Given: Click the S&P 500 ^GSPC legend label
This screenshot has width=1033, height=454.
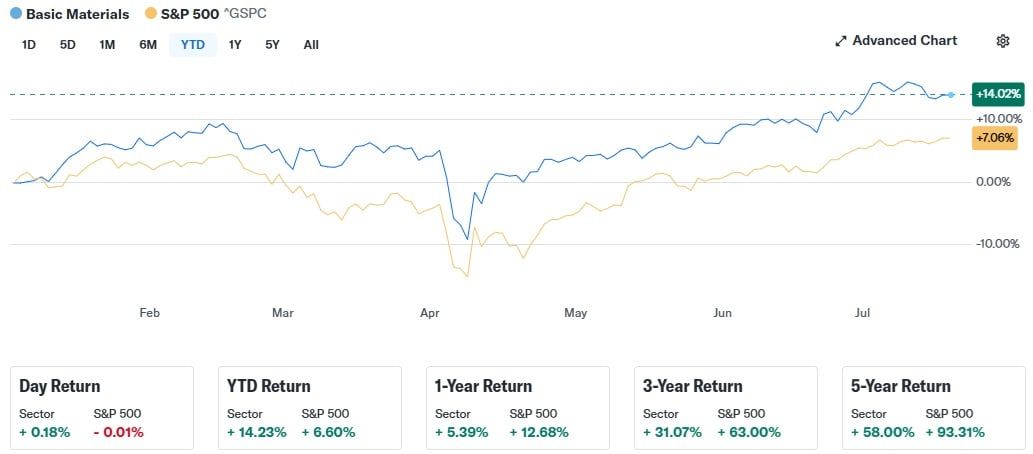Looking at the screenshot, I should point(213,15).
